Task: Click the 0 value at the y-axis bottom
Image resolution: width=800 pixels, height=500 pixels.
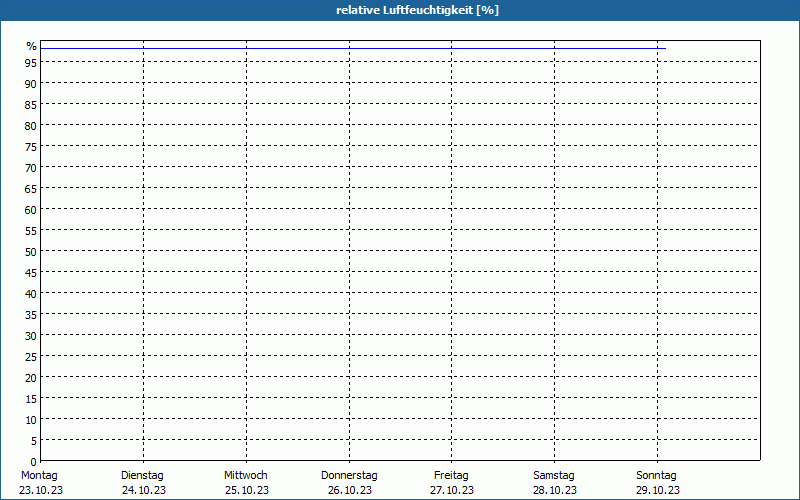Action: pyautogui.click(x=34, y=461)
